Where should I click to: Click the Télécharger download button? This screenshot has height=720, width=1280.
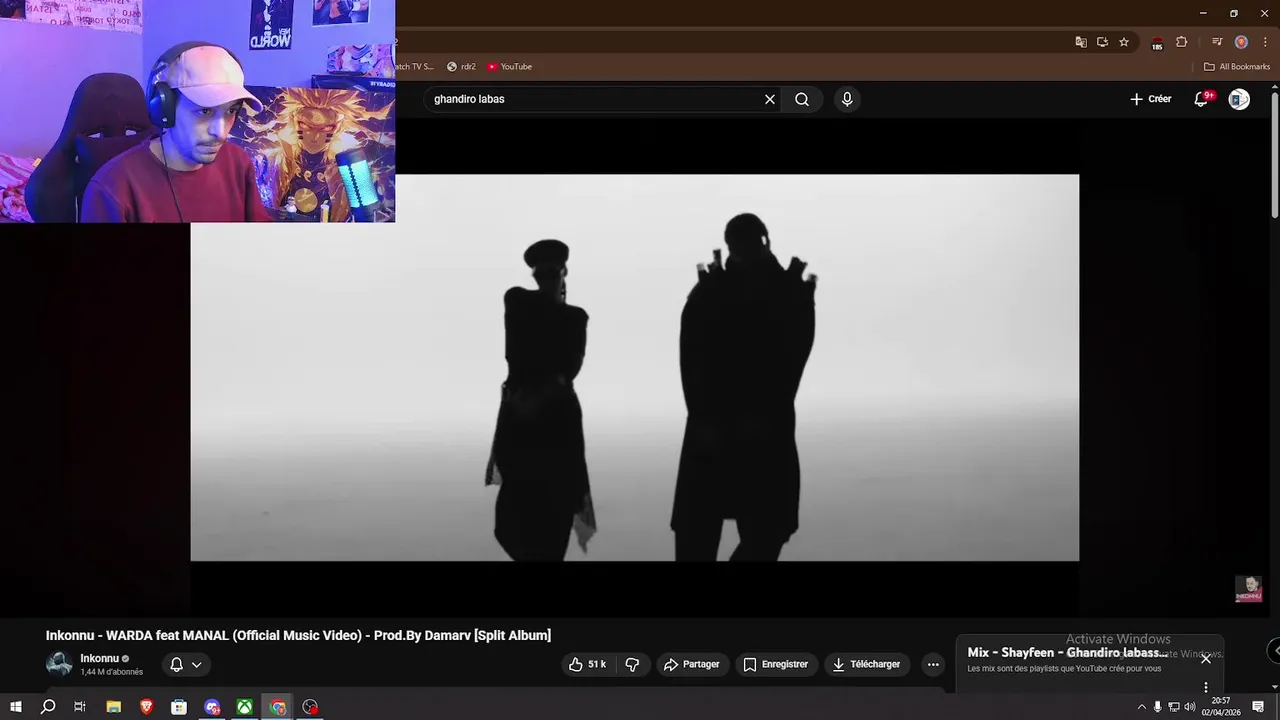pyautogui.click(x=866, y=664)
